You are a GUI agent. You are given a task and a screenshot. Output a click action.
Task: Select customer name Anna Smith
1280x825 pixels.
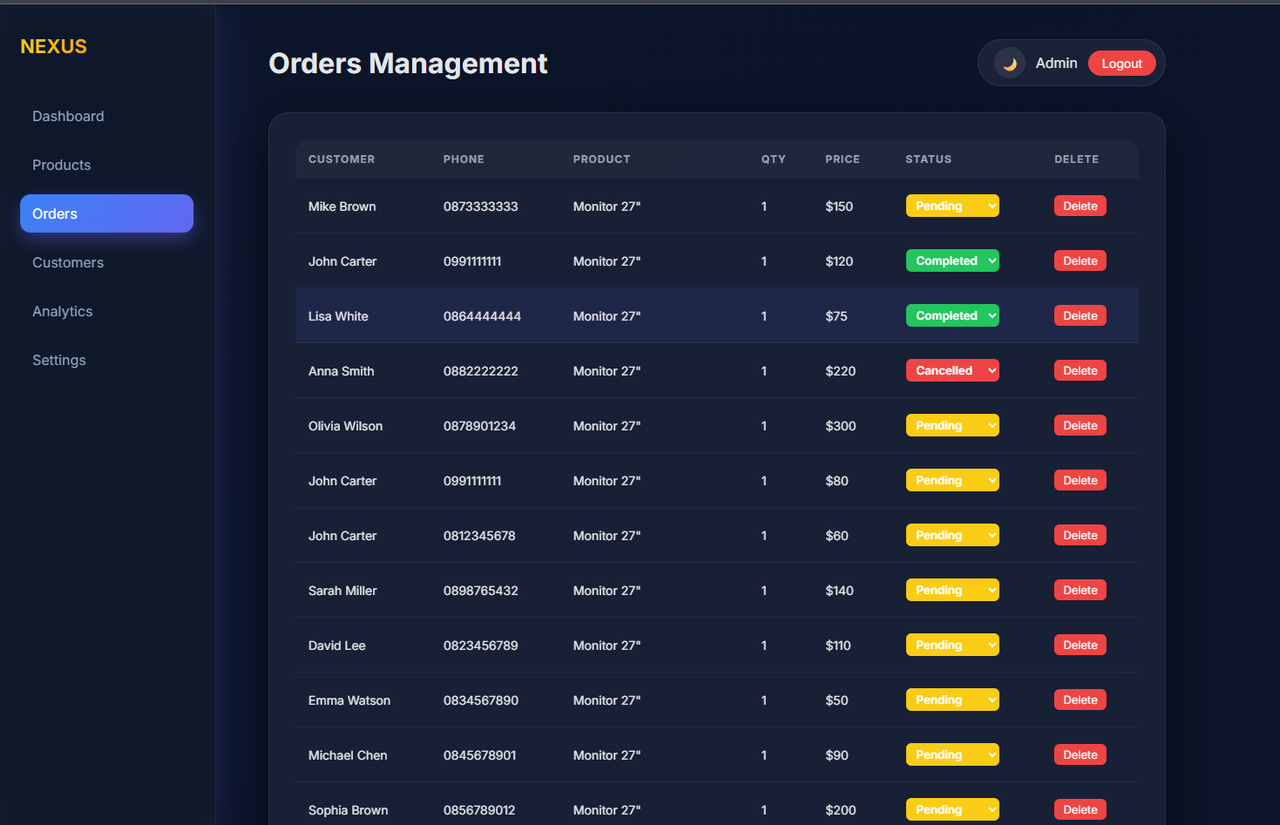(x=341, y=371)
